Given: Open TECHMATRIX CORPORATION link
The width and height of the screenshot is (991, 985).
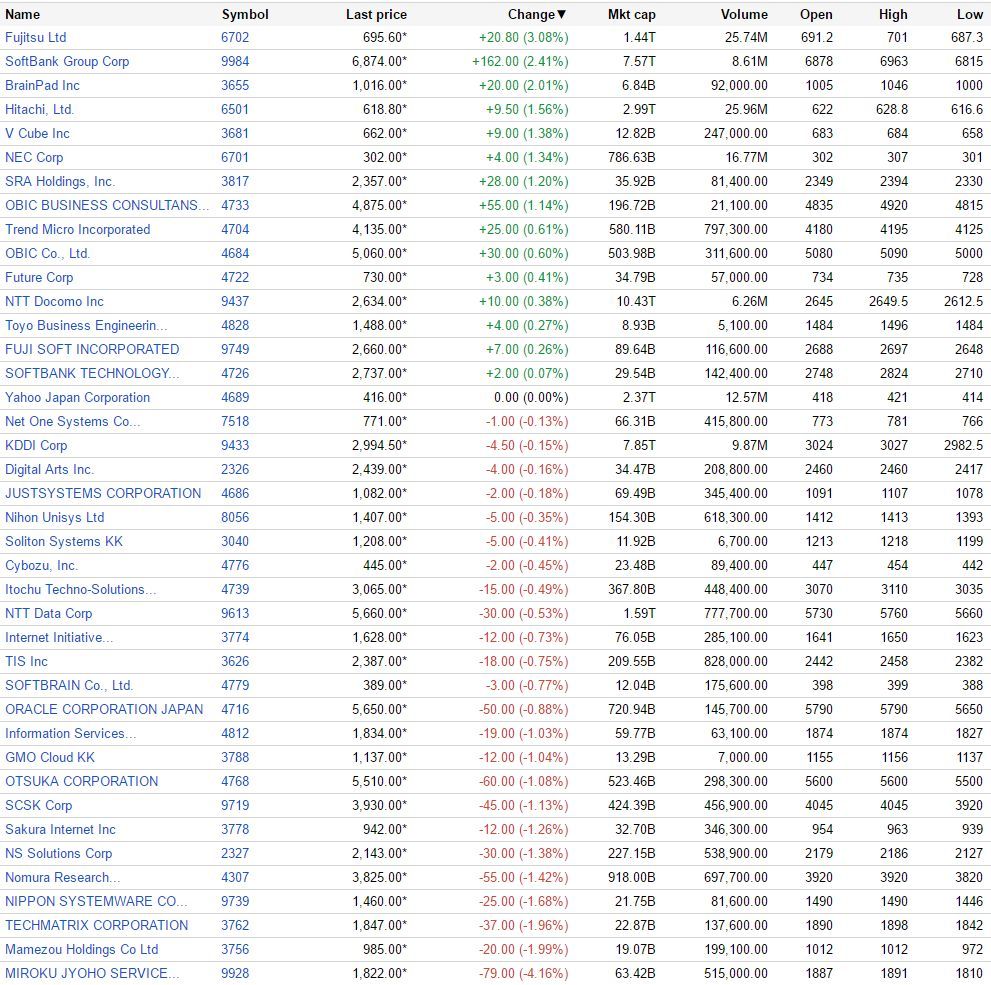Looking at the screenshot, I should 97,926.
